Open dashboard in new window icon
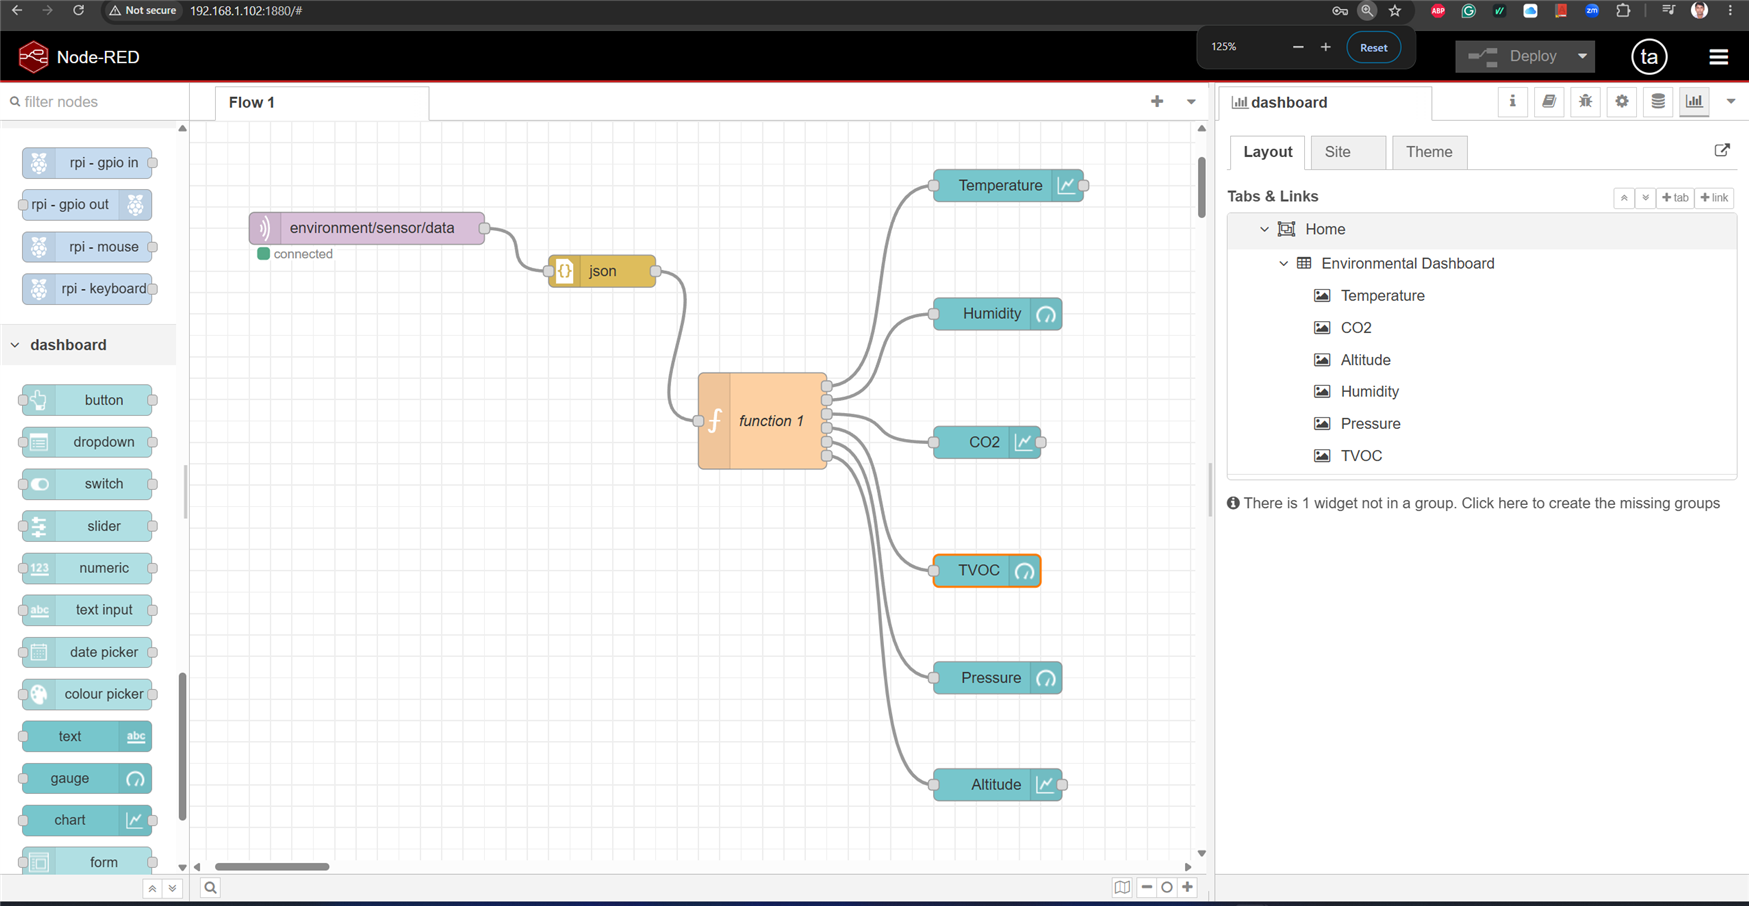 (1722, 150)
